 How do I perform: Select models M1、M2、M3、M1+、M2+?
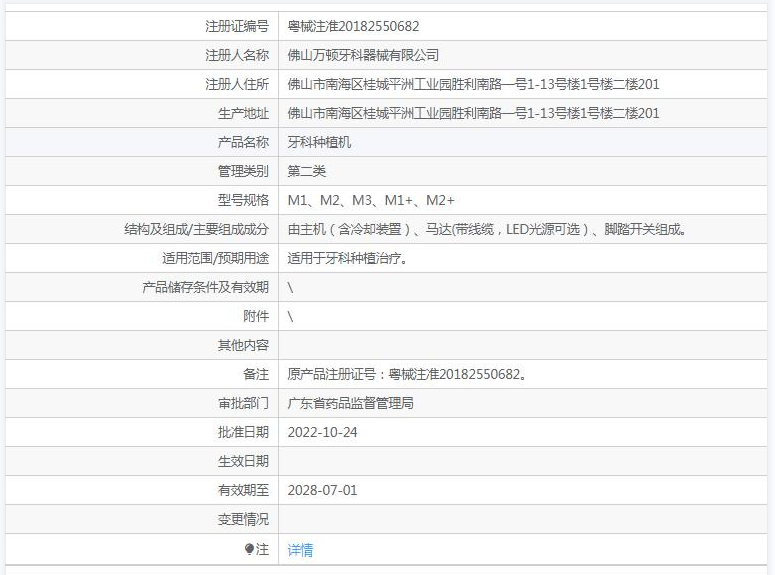[371, 200]
